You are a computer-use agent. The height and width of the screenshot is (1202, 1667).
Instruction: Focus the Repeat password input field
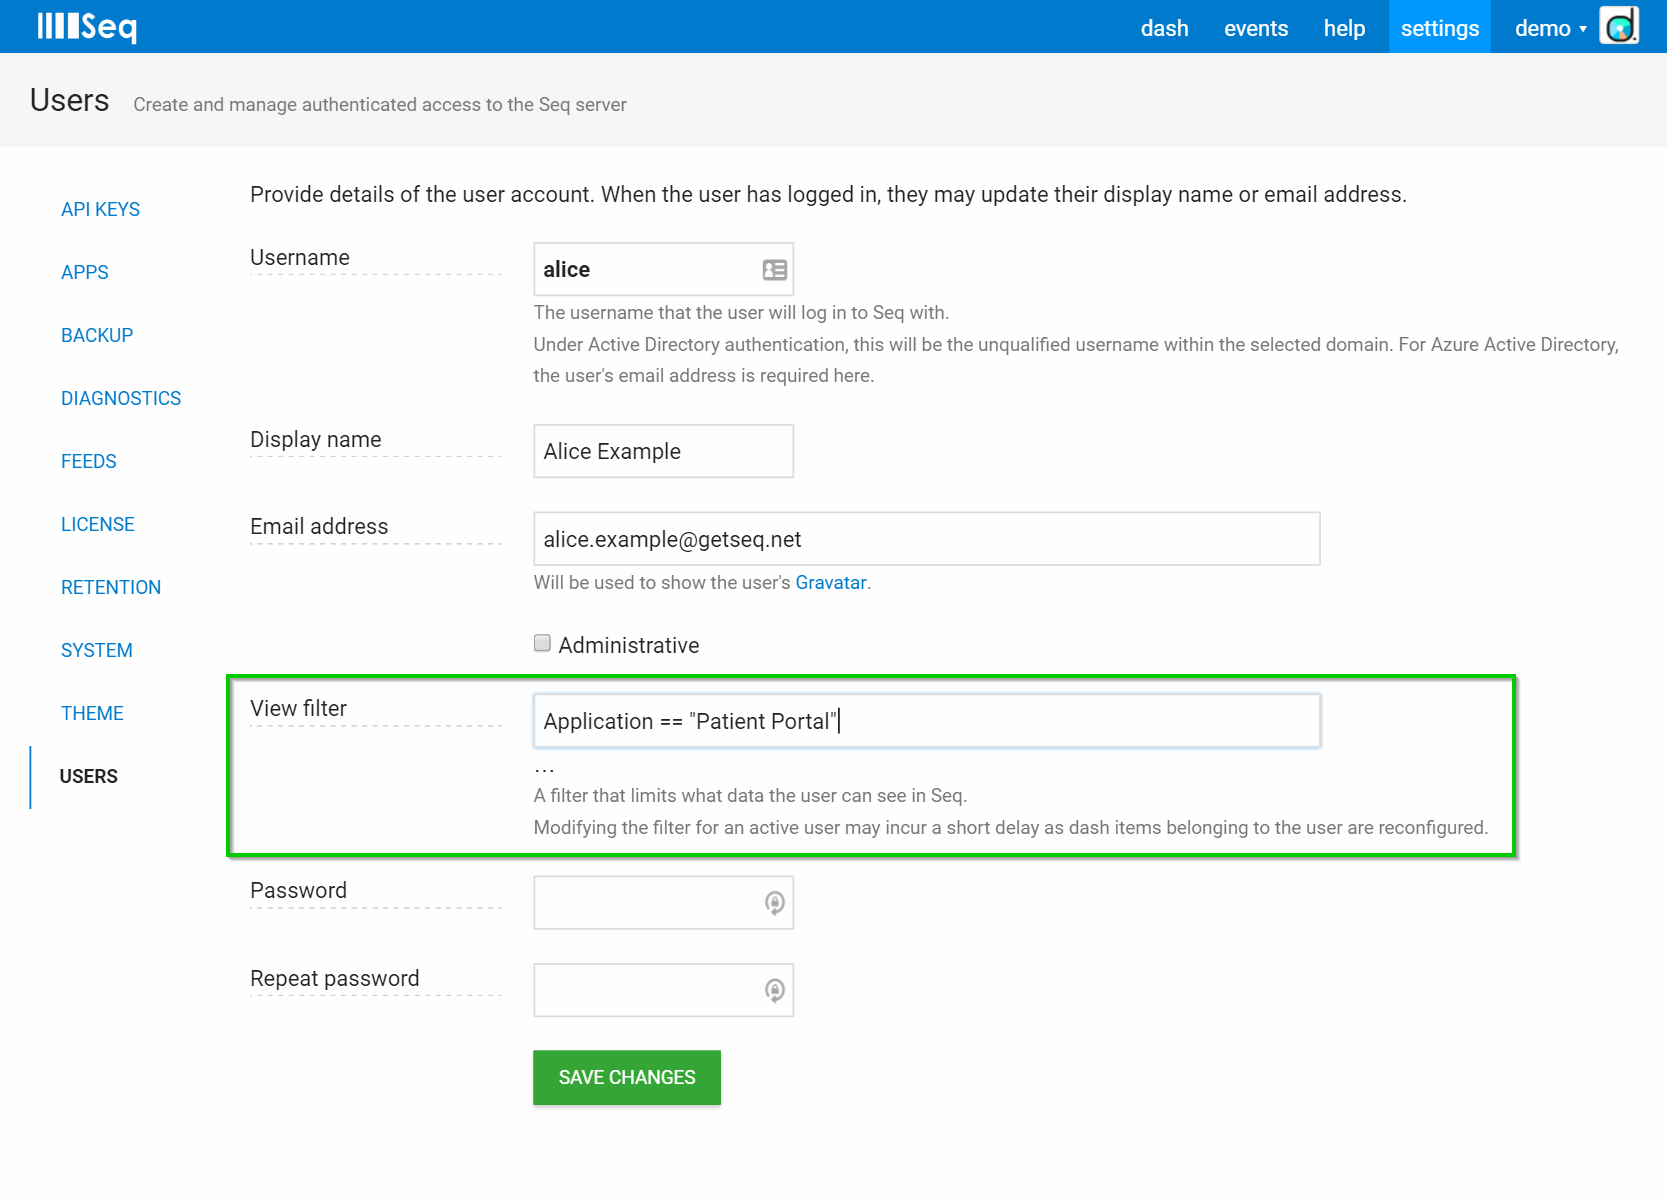(663, 990)
